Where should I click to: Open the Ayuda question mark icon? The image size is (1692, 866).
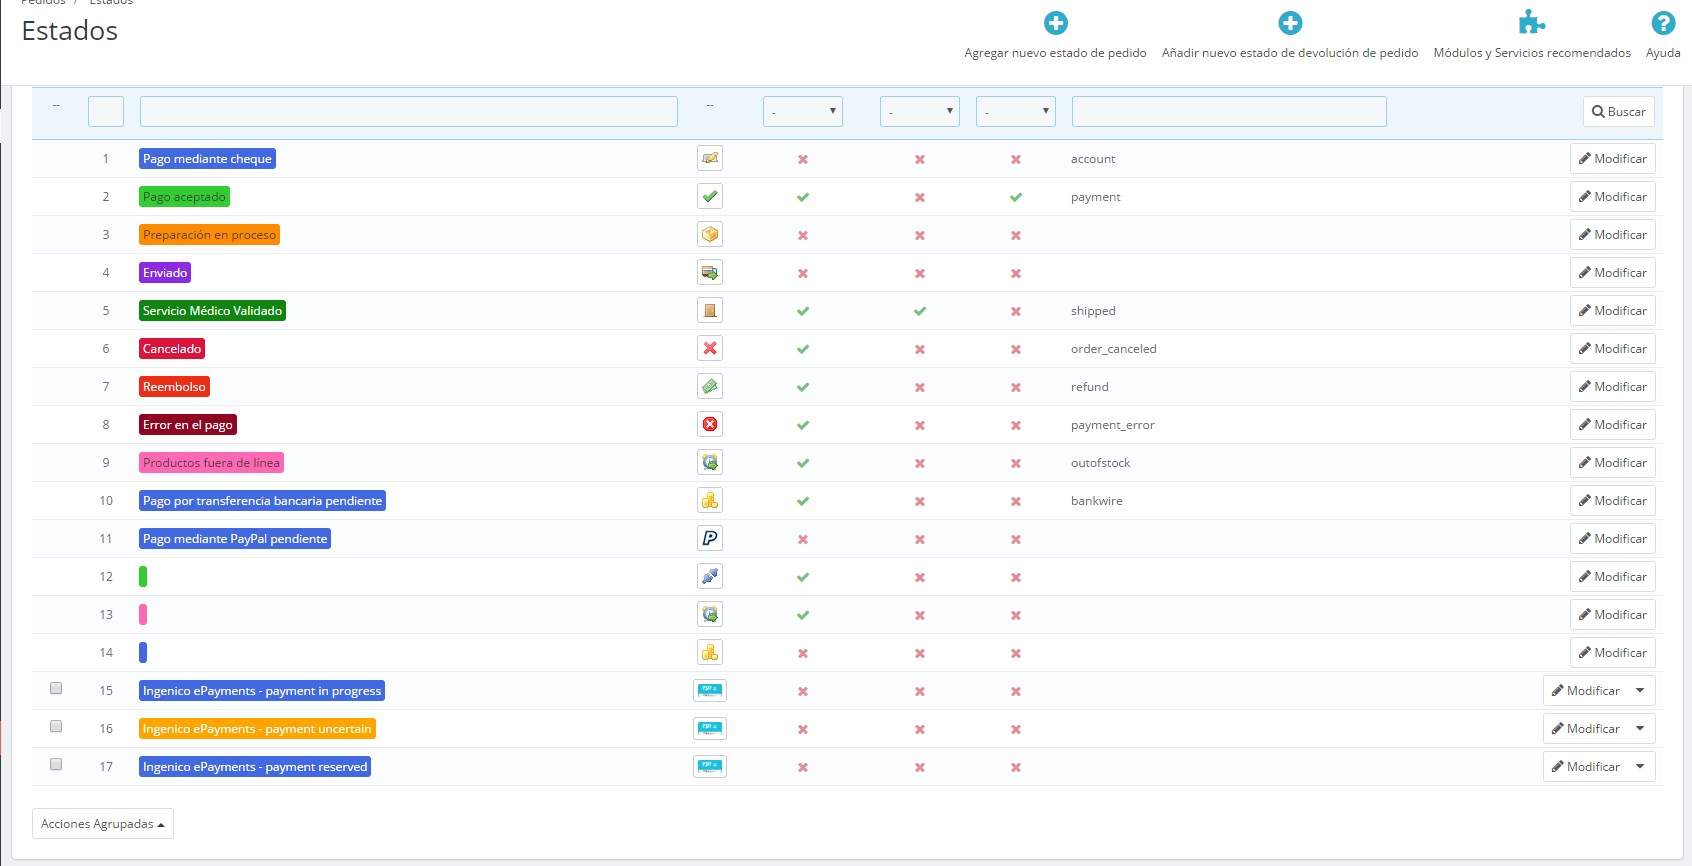pos(1663,23)
